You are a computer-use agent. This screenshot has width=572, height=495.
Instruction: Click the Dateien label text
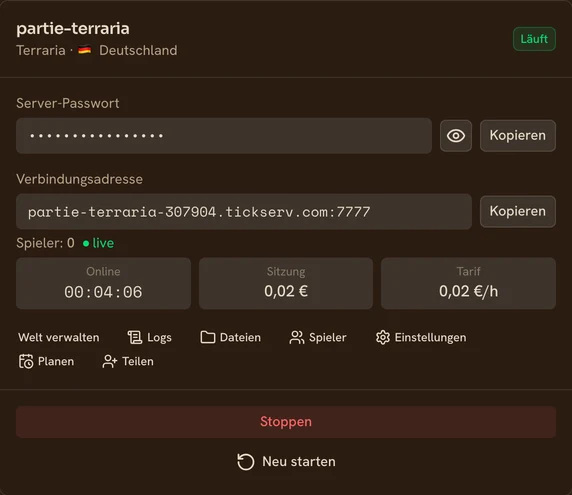pyautogui.click(x=240, y=337)
